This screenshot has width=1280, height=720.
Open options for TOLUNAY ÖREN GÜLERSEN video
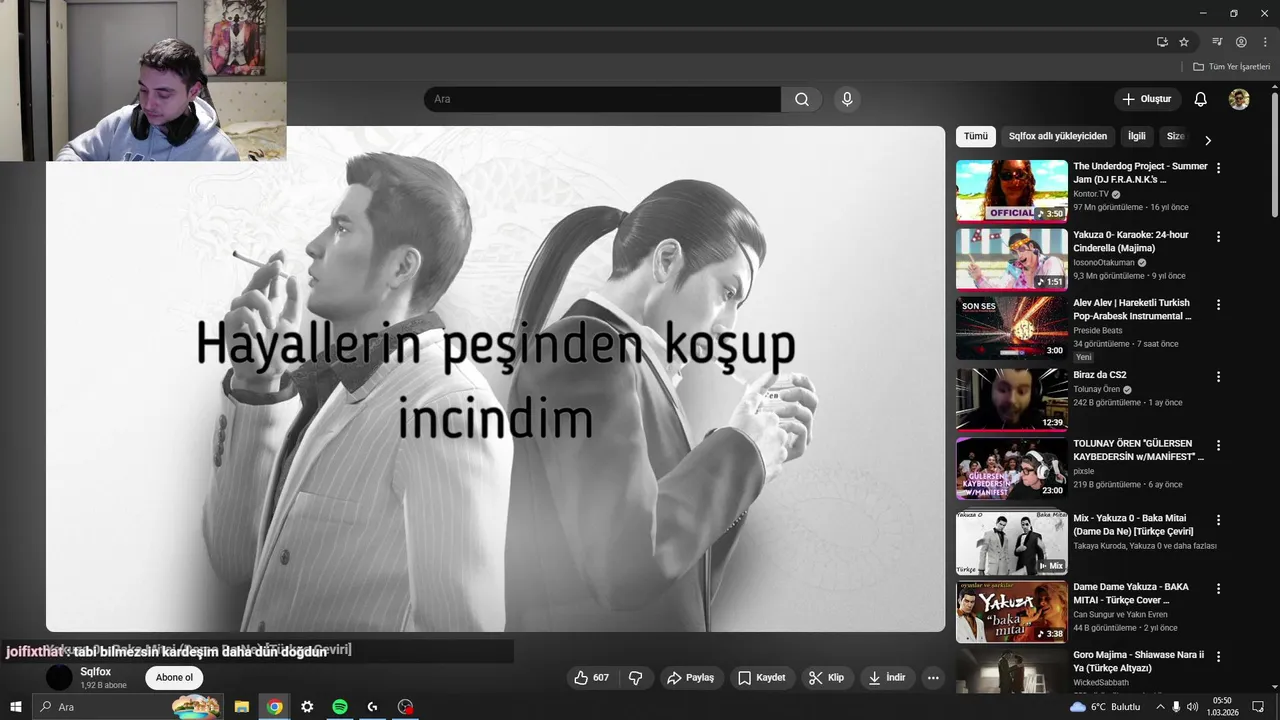pos(1218,445)
